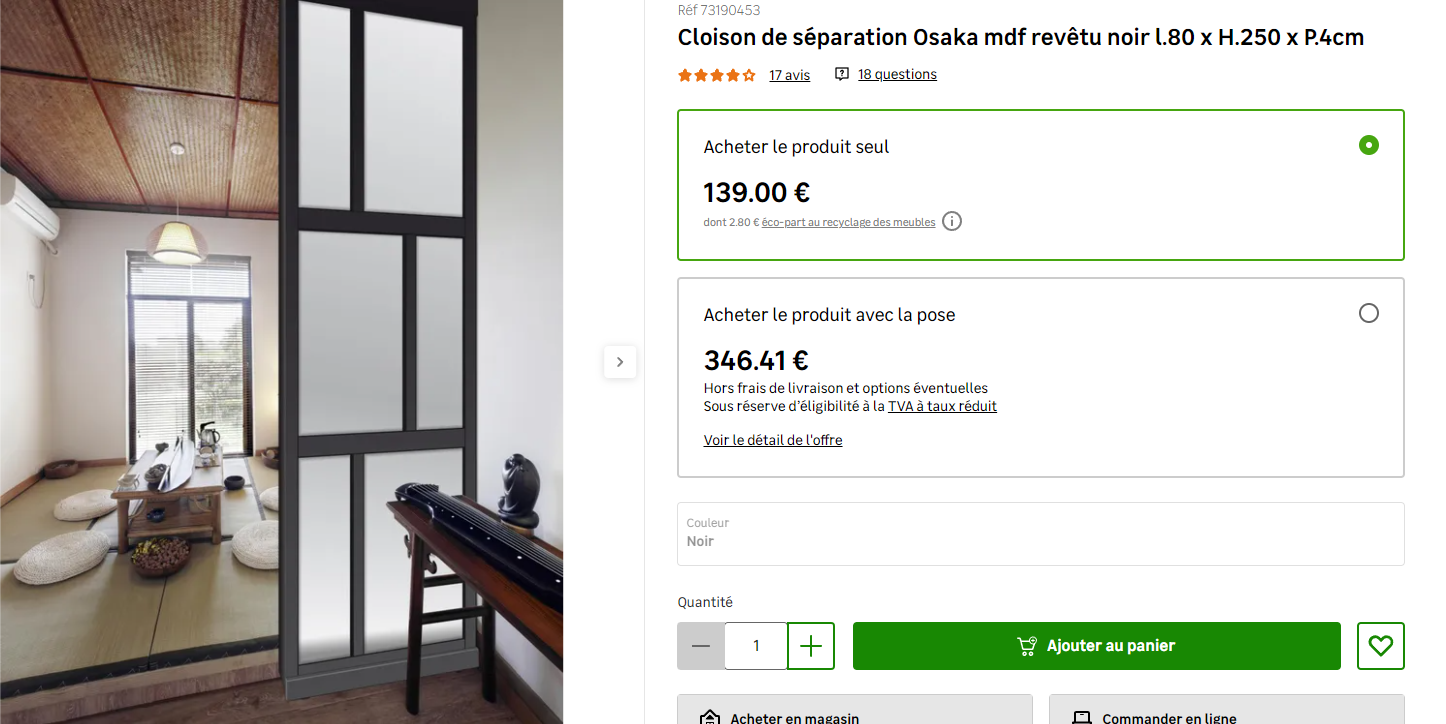
Task: Click the questions speech bubble icon
Action: point(842,74)
